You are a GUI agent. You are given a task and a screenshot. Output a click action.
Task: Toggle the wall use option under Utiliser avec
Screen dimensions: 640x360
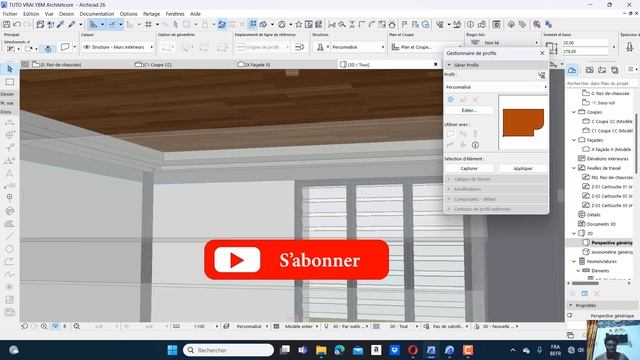(450, 134)
